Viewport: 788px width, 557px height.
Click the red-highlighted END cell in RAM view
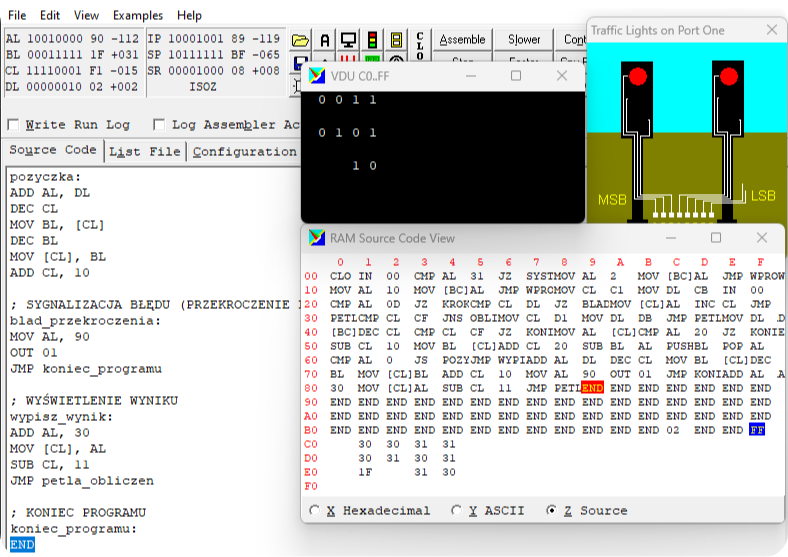point(591,387)
